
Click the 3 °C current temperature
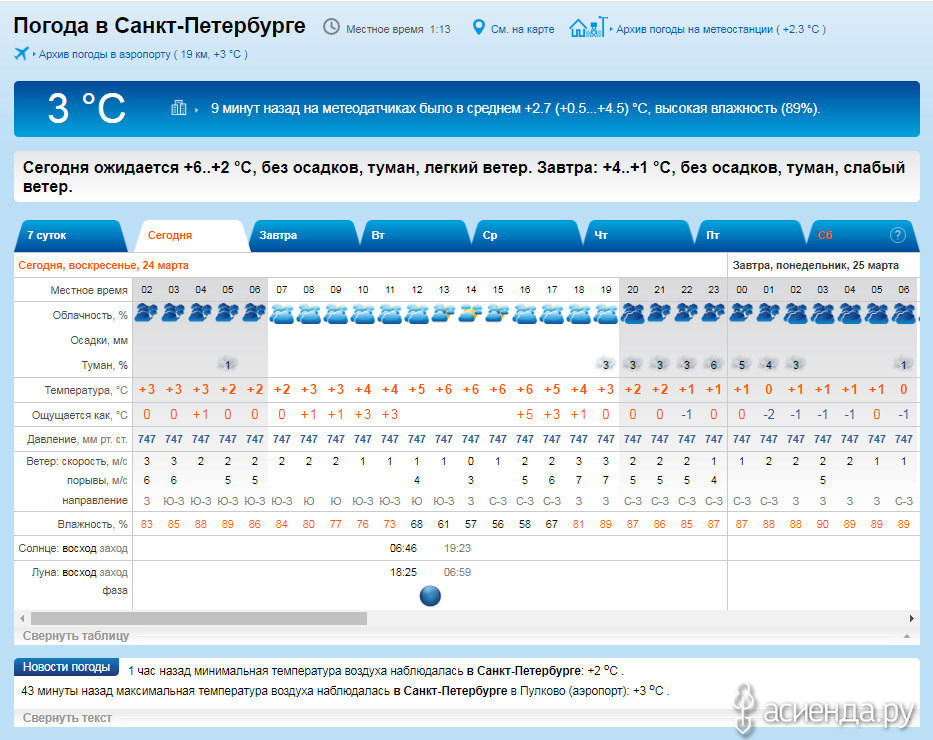(86, 108)
